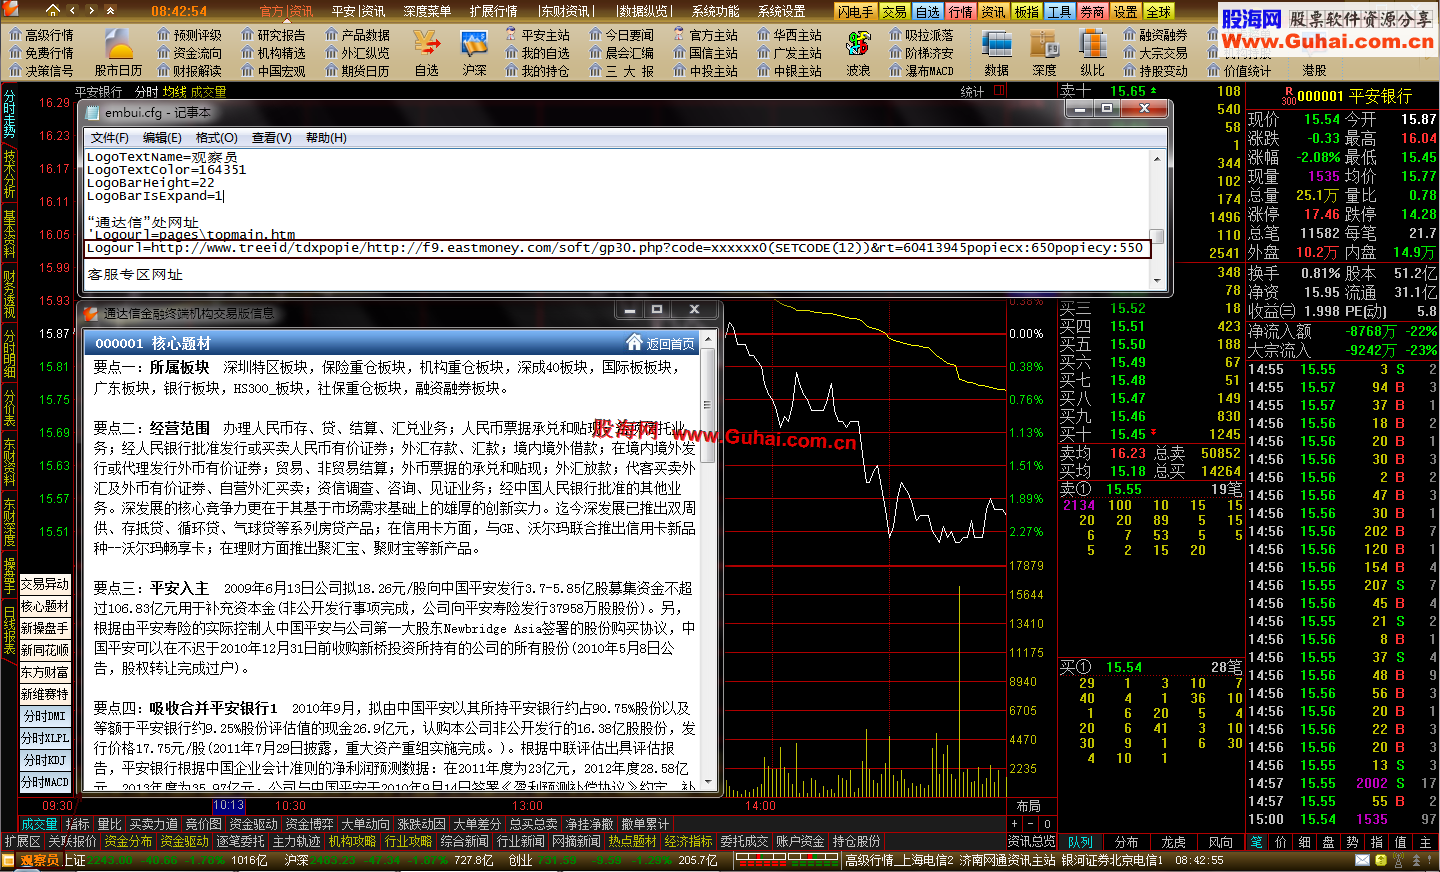
Task: Select 分时MACD indicator button
Action: tap(45, 782)
